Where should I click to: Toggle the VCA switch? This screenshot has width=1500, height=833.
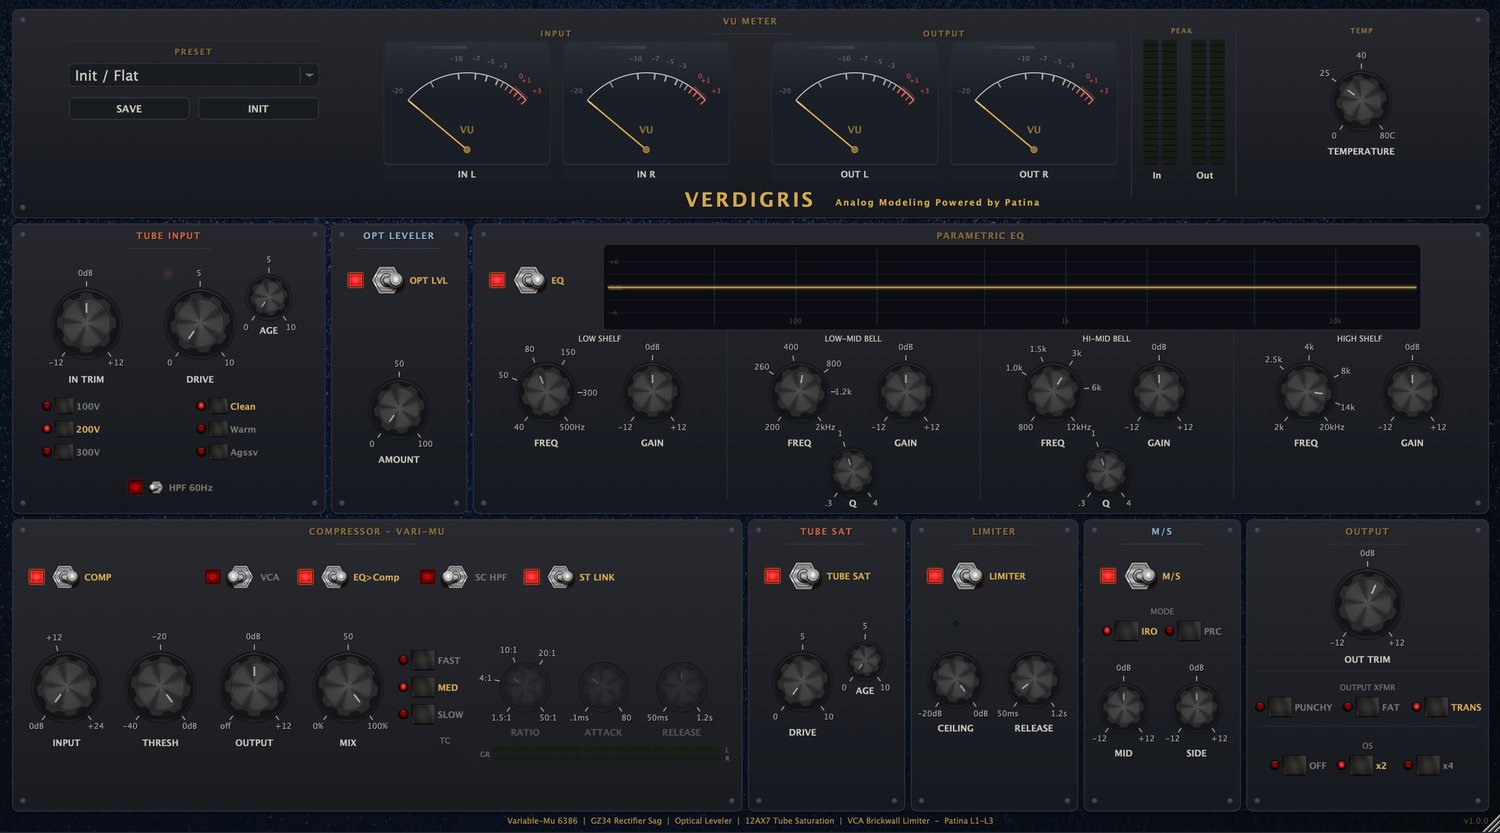point(240,577)
